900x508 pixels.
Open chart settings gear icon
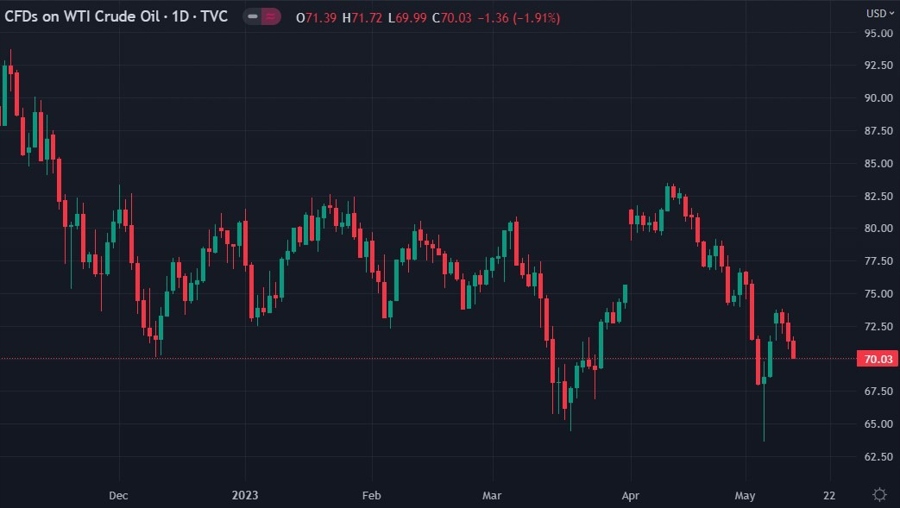(879, 494)
